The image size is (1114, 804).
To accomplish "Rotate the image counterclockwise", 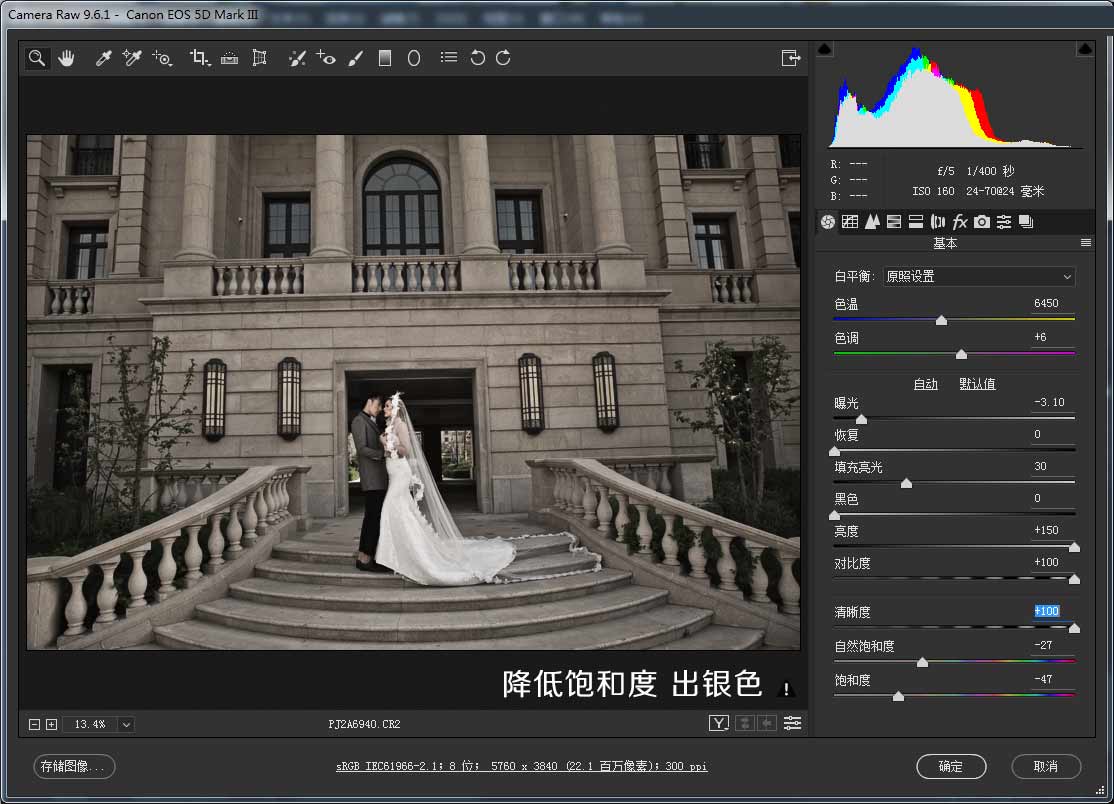I will pyautogui.click(x=478, y=58).
